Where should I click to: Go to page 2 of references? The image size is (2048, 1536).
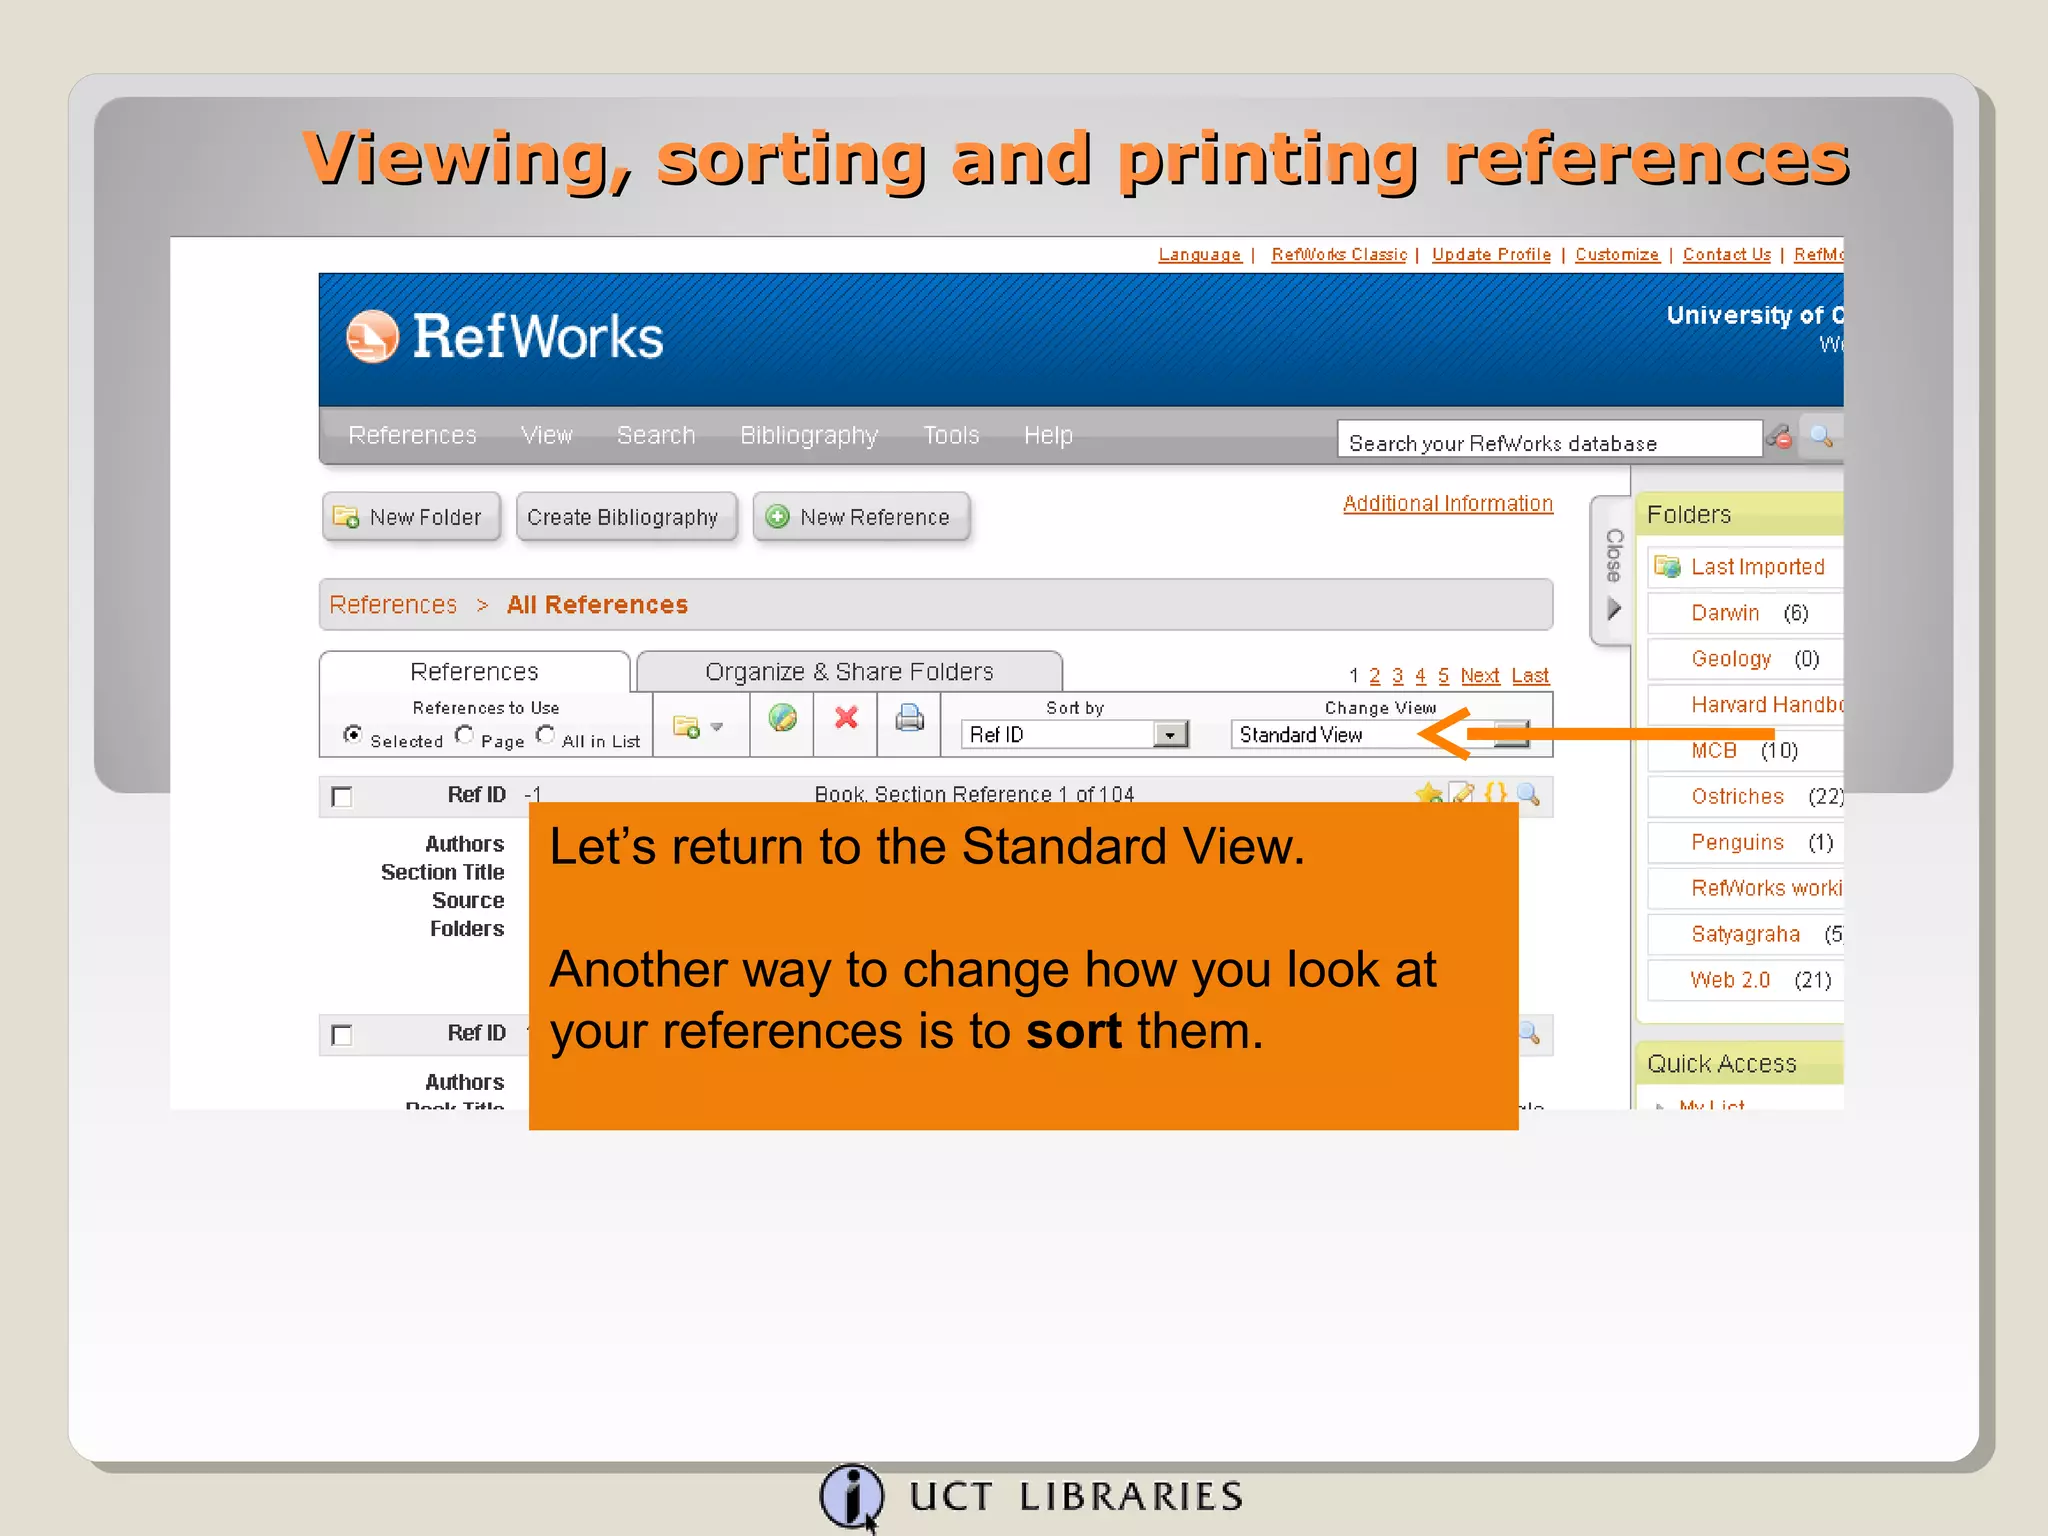click(x=1375, y=676)
